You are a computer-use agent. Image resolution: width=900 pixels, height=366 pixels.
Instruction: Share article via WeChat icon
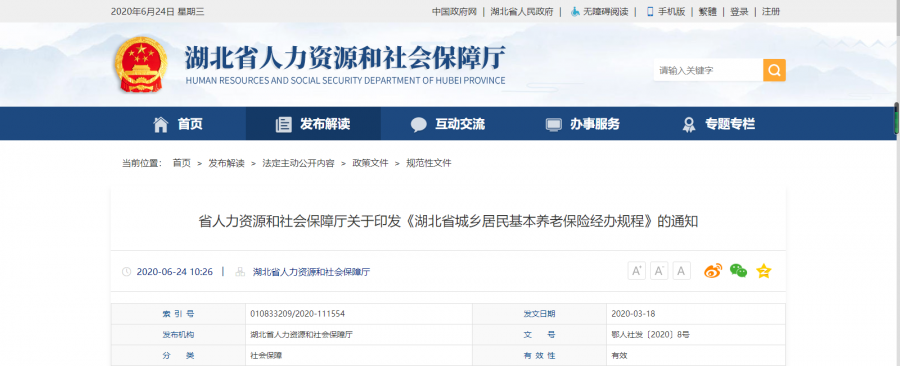[738, 271]
